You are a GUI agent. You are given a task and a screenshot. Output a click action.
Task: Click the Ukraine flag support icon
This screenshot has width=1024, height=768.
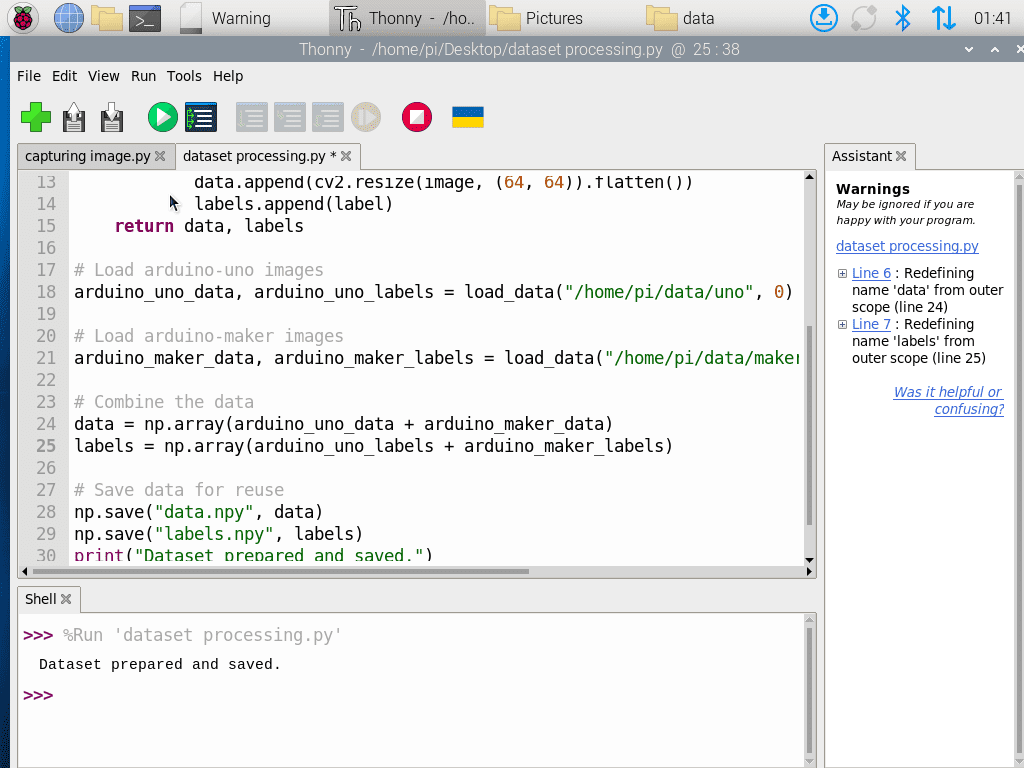tap(468, 117)
